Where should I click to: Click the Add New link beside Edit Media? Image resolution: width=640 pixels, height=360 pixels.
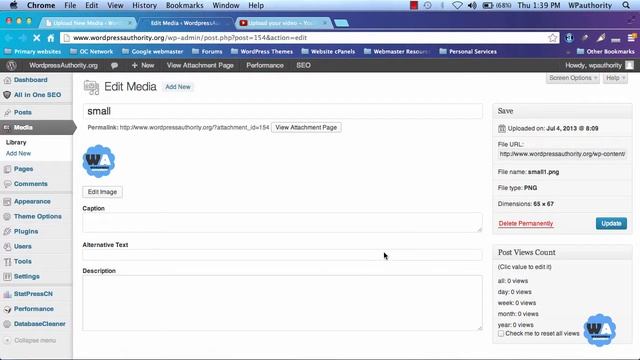(x=178, y=87)
